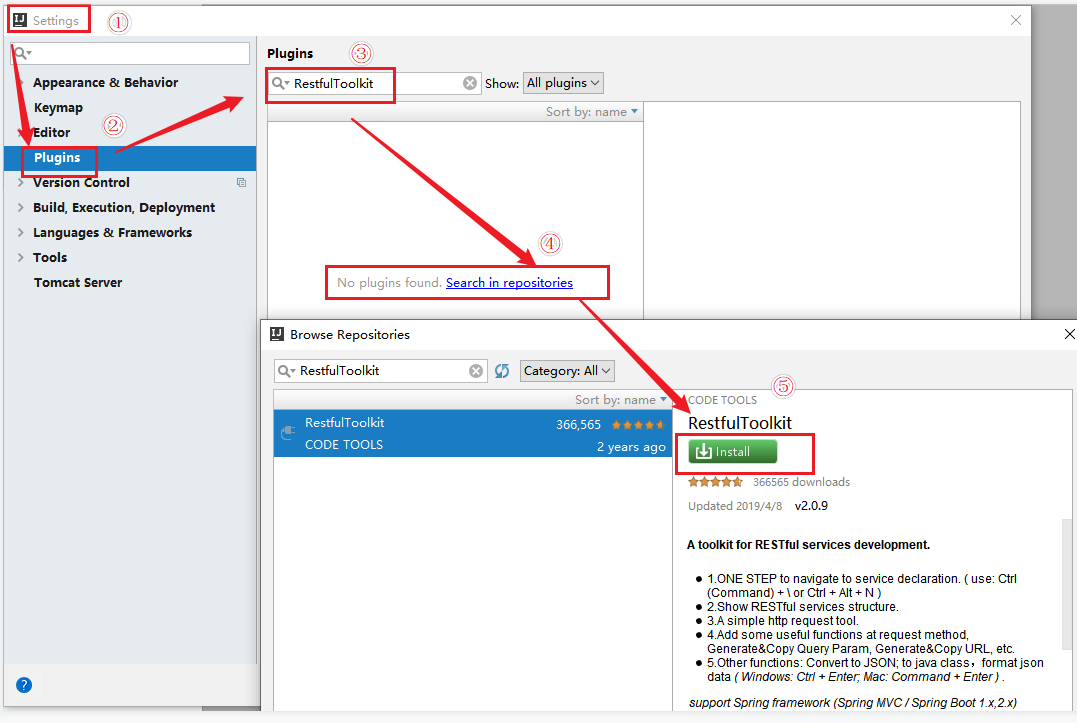Viewport: 1077px width, 723px height.
Task: Click the search icon in Settings sidebar search
Action: click(x=22, y=54)
